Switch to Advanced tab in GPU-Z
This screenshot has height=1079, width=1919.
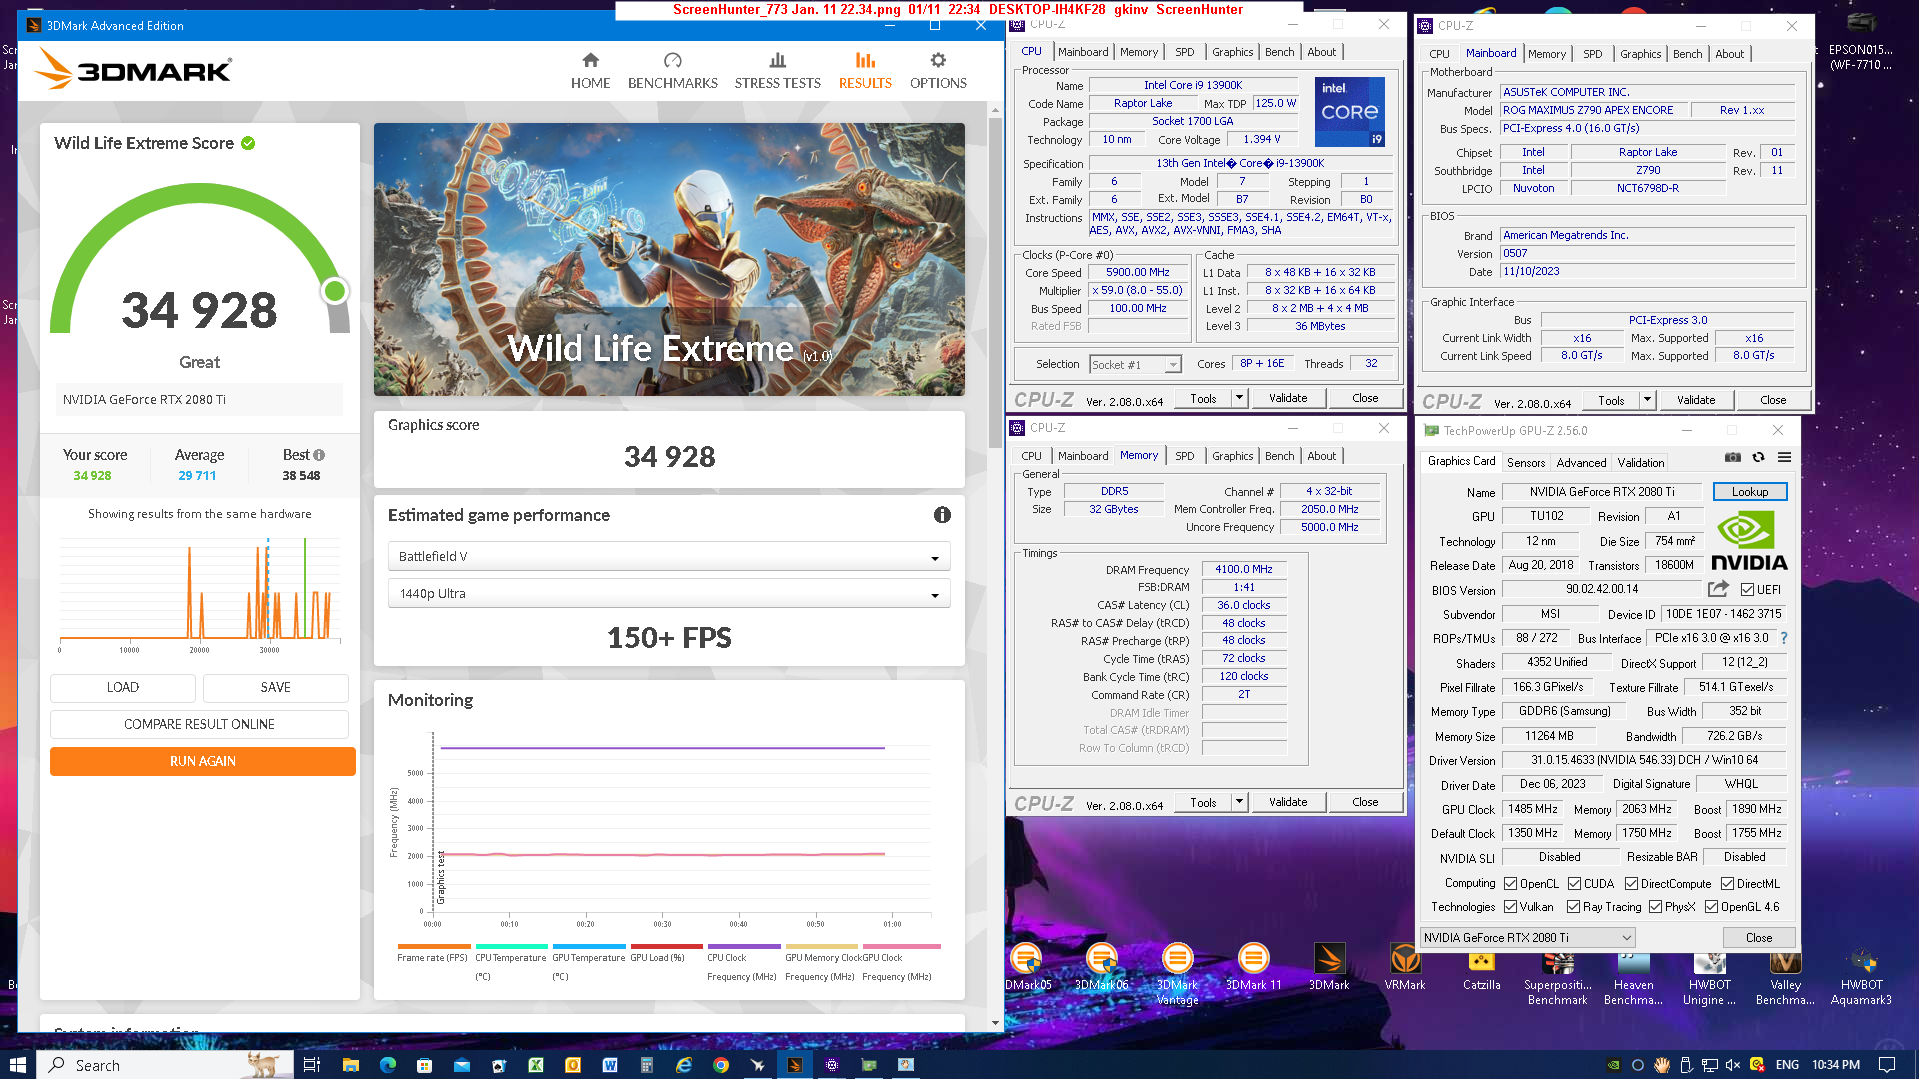click(1581, 462)
